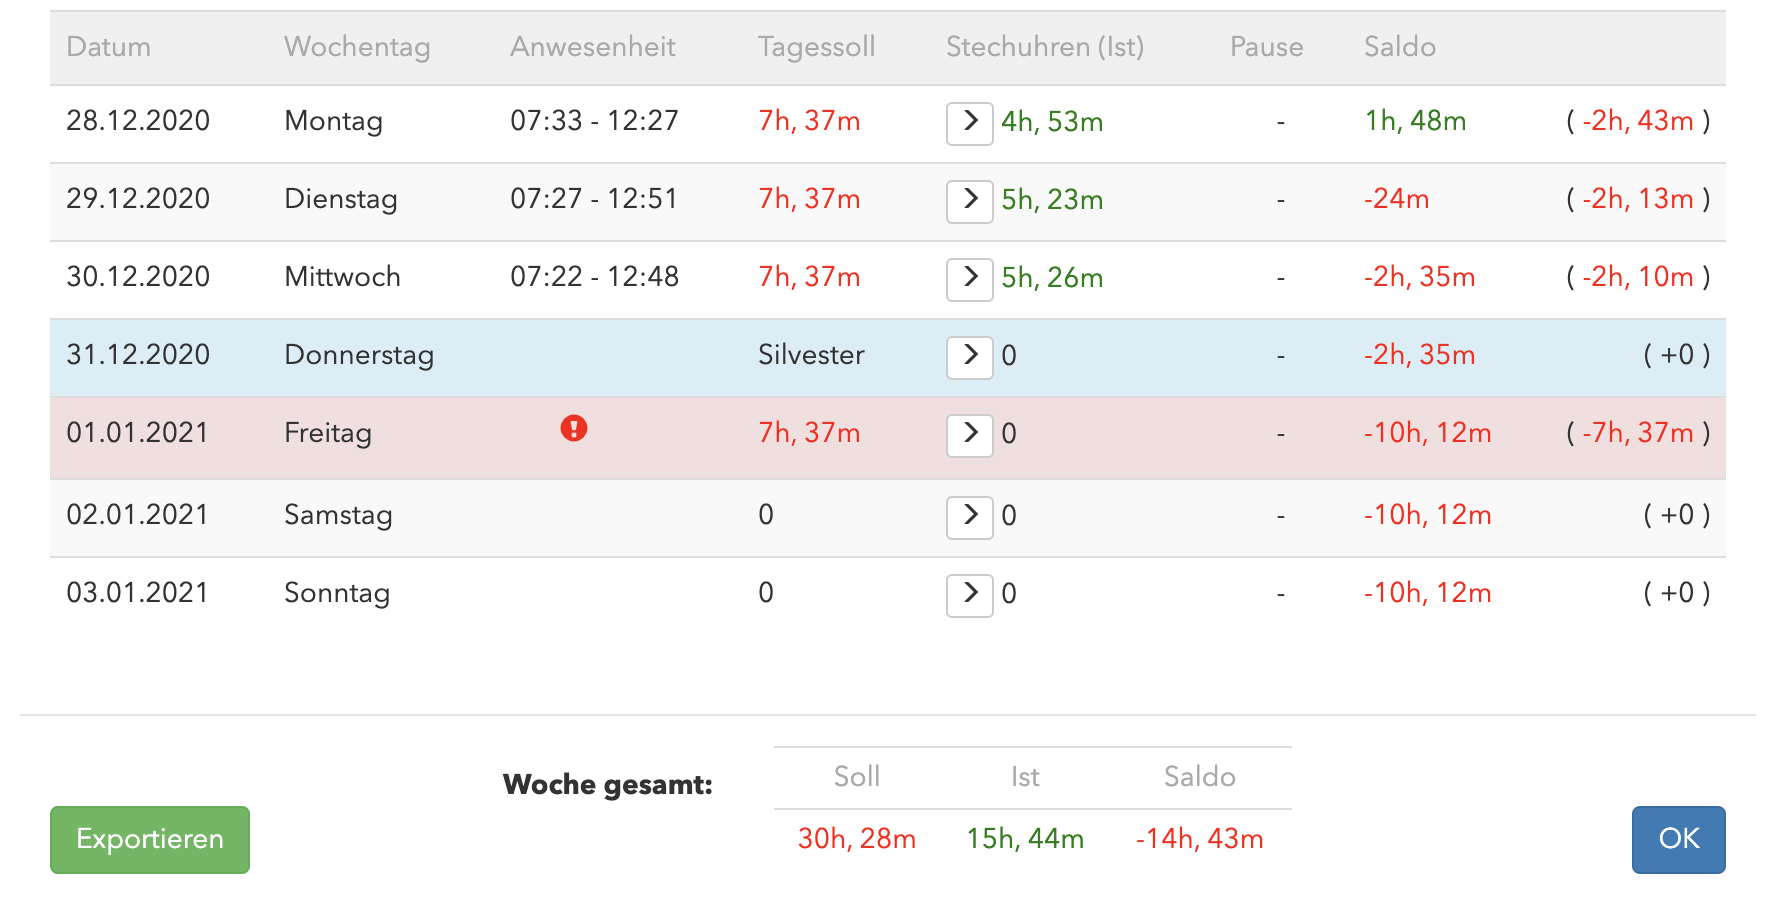
Task: Click the Anwesenheit column header
Action: tap(593, 47)
